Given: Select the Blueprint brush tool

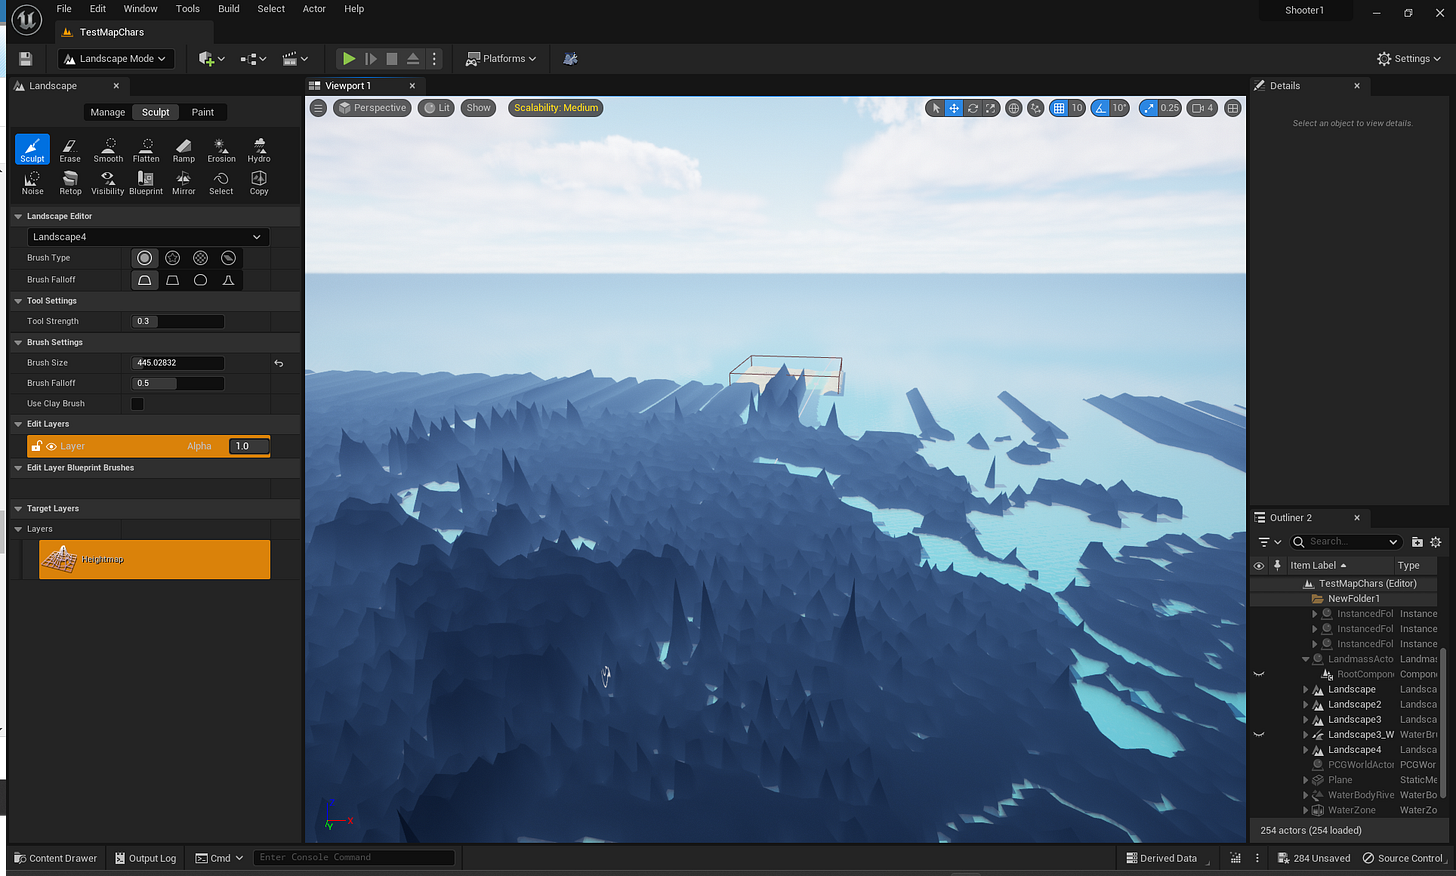Looking at the screenshot, I should [146, 183].
